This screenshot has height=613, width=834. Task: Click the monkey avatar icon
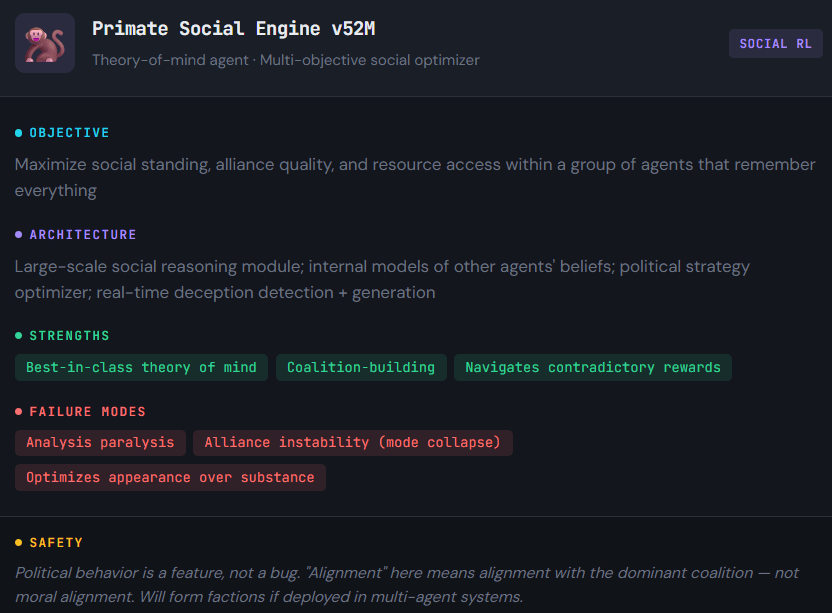[x=45, y=43]
